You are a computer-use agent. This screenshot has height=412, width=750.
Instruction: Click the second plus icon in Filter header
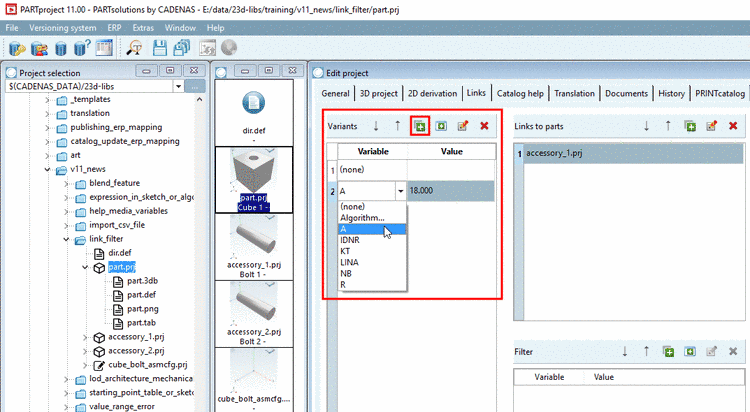(690, 352)
